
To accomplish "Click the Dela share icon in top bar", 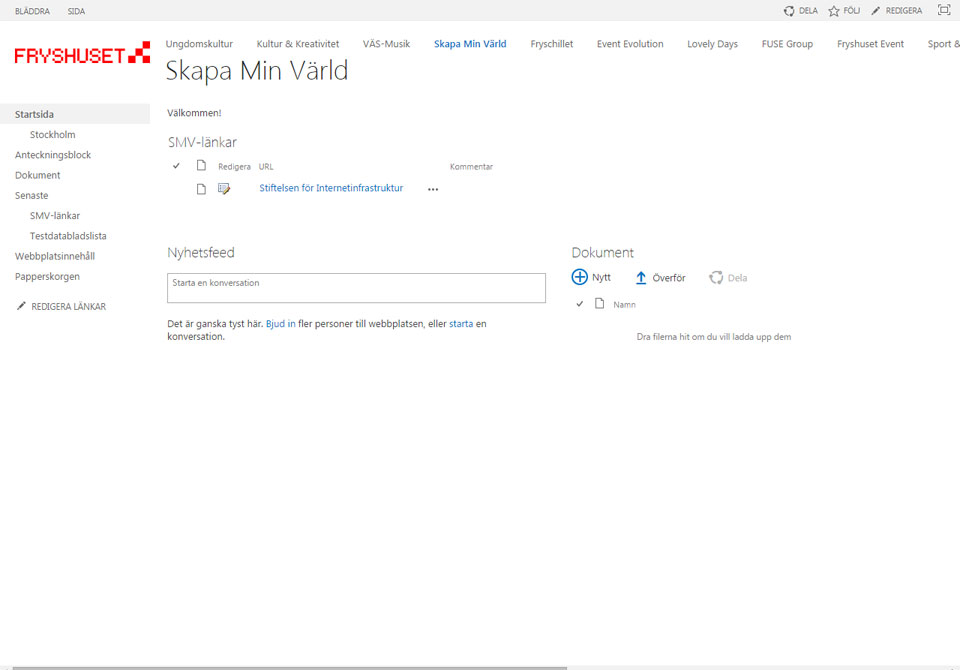I will tap(789, 11).
